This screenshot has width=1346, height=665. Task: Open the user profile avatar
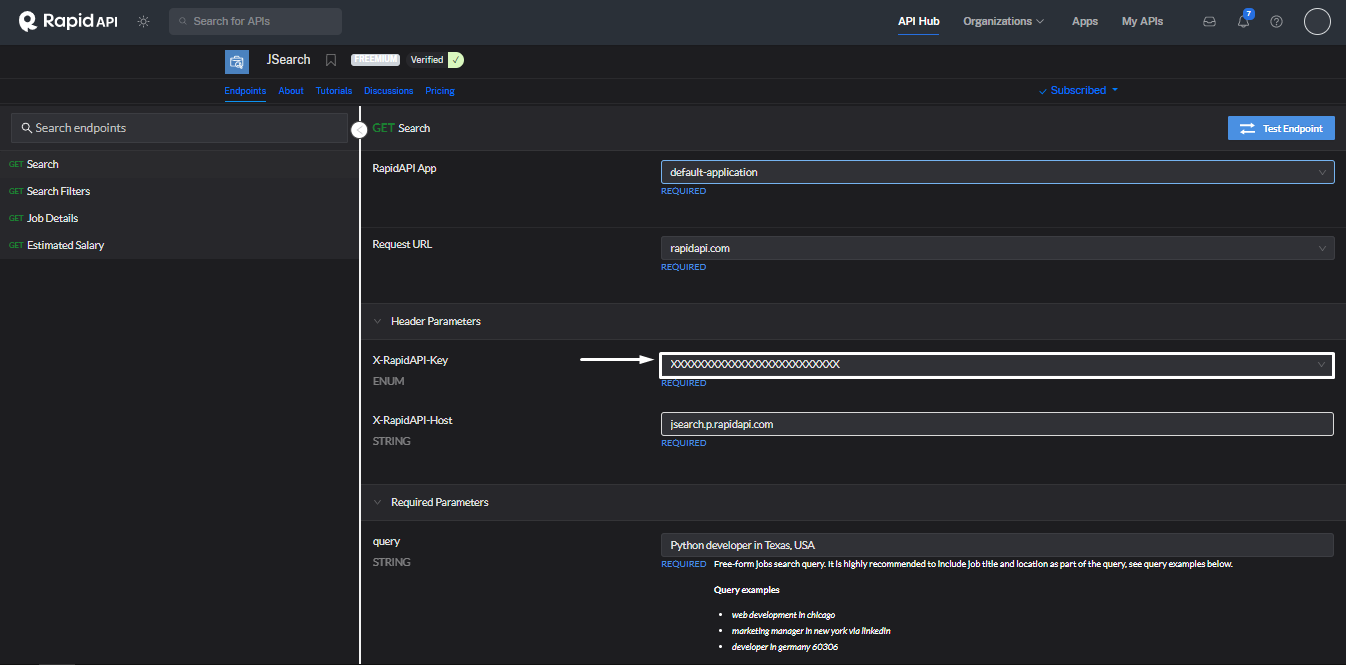point(1317,21)
